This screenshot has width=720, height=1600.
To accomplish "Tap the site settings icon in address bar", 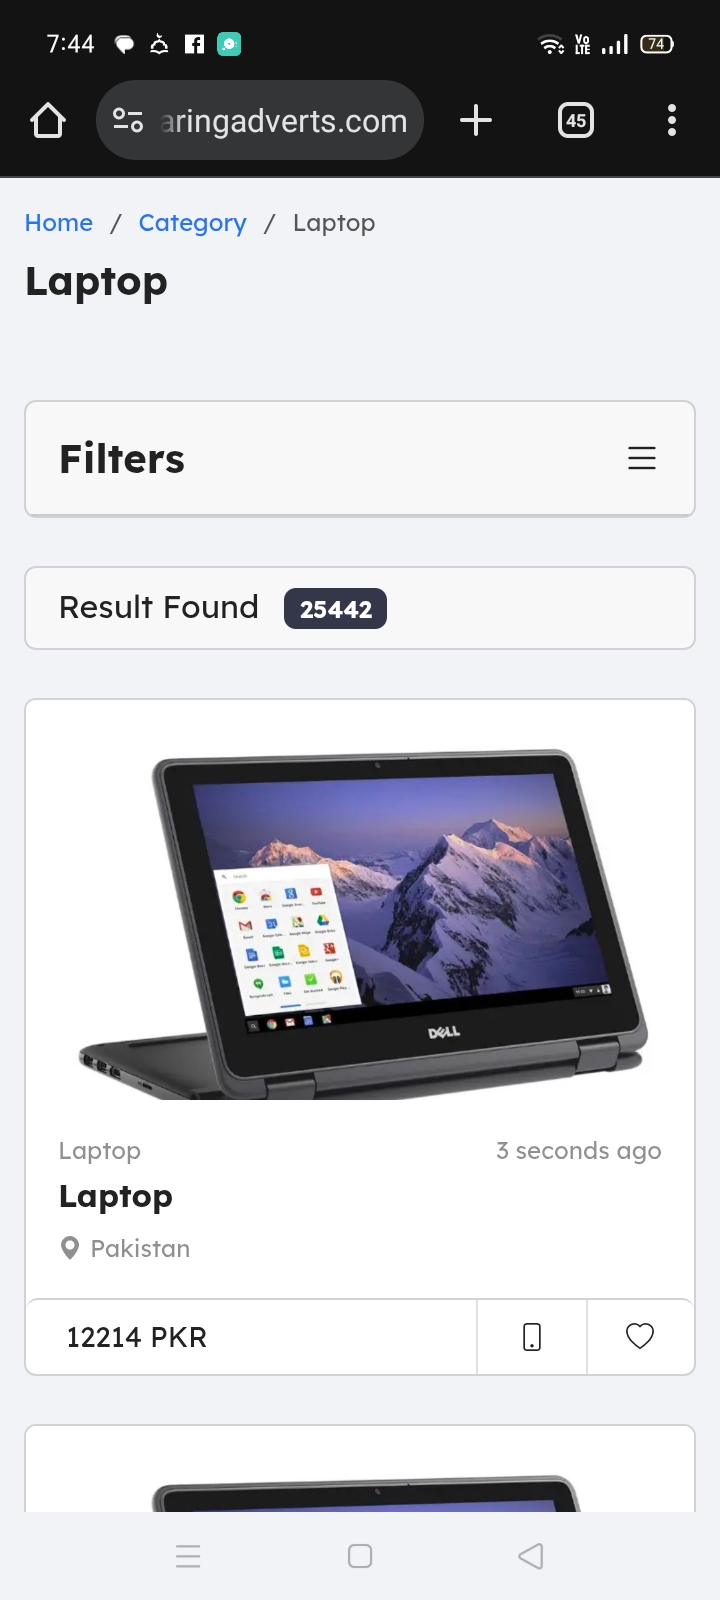I will (x=128, y=120).
